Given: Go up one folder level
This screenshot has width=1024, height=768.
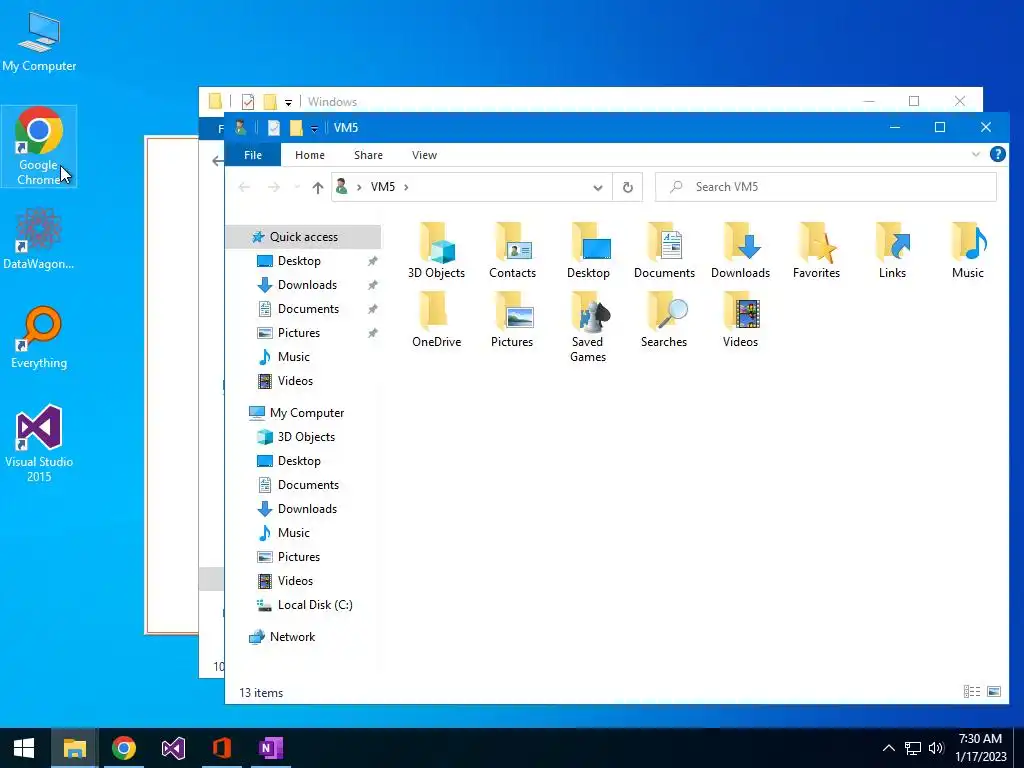Looking at the screenshot, I should (318, 187).
